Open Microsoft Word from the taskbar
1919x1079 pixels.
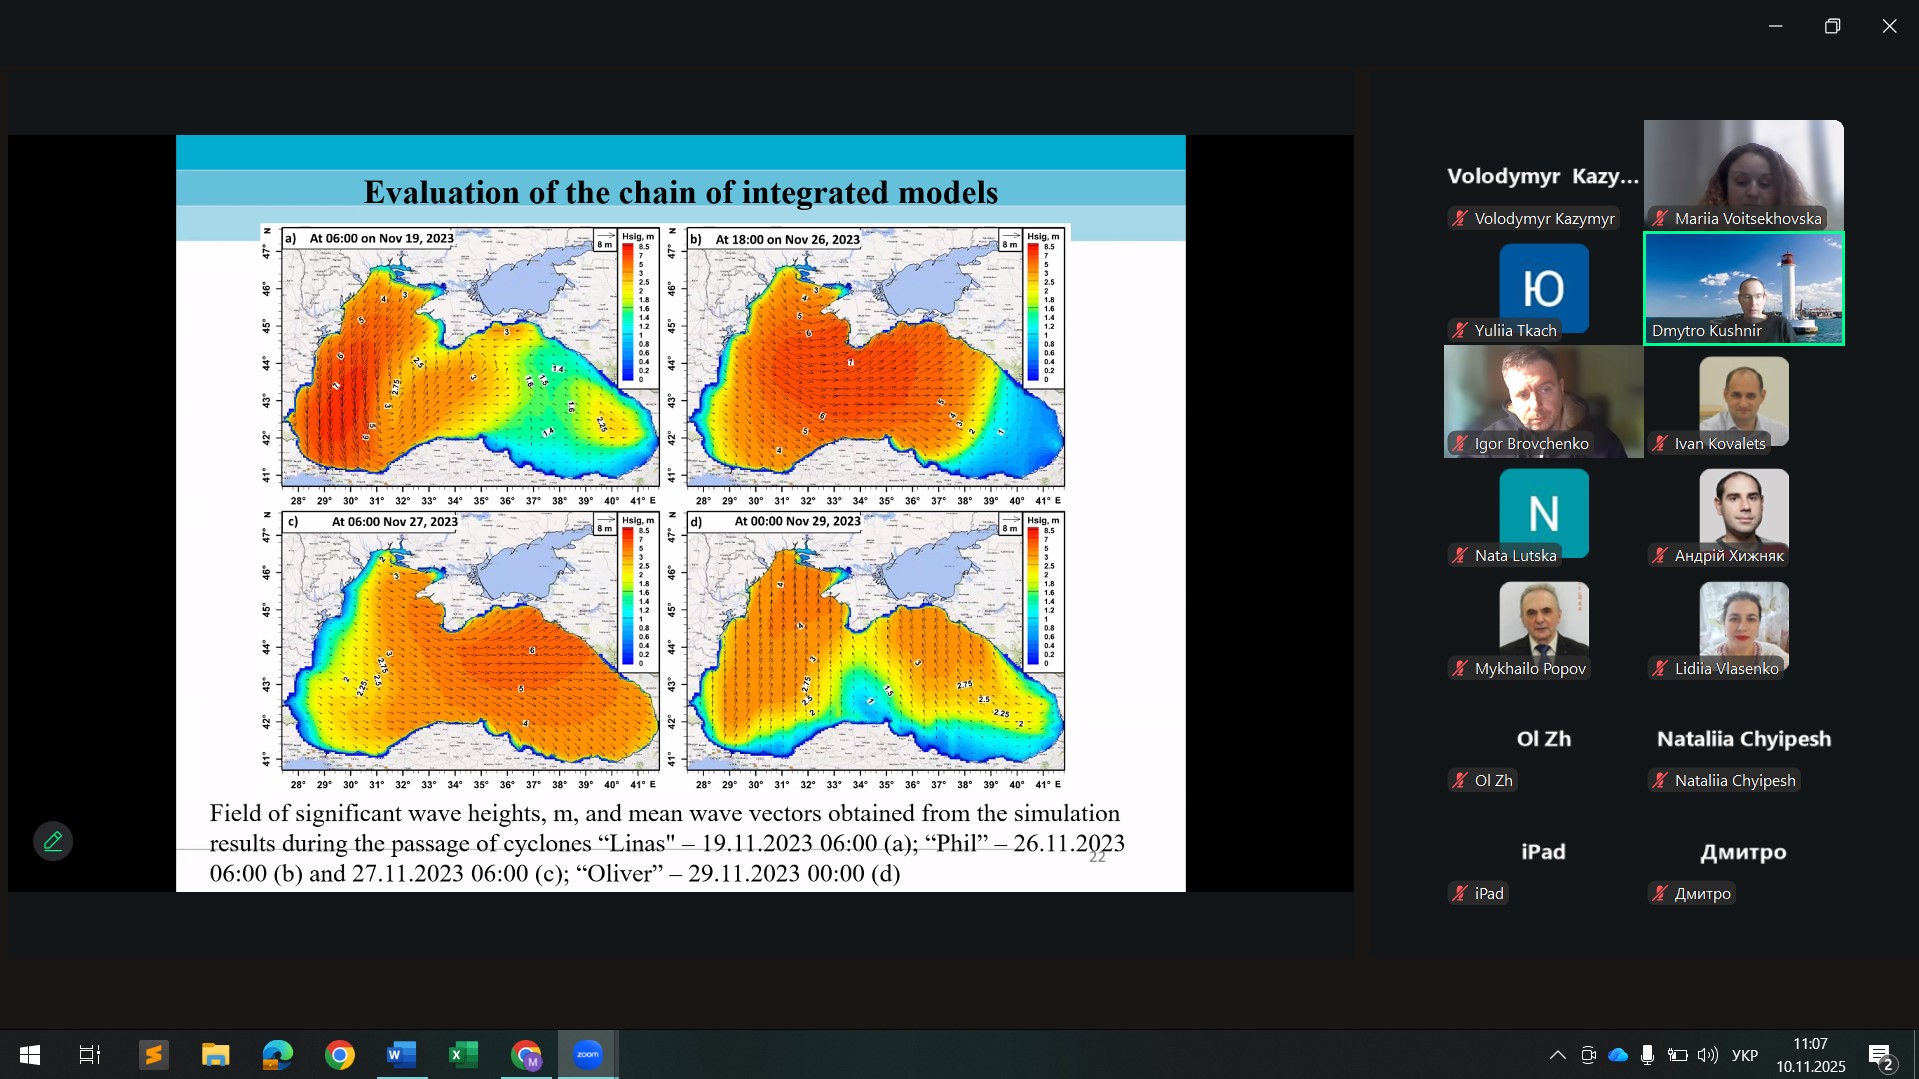pos(401,1055)
